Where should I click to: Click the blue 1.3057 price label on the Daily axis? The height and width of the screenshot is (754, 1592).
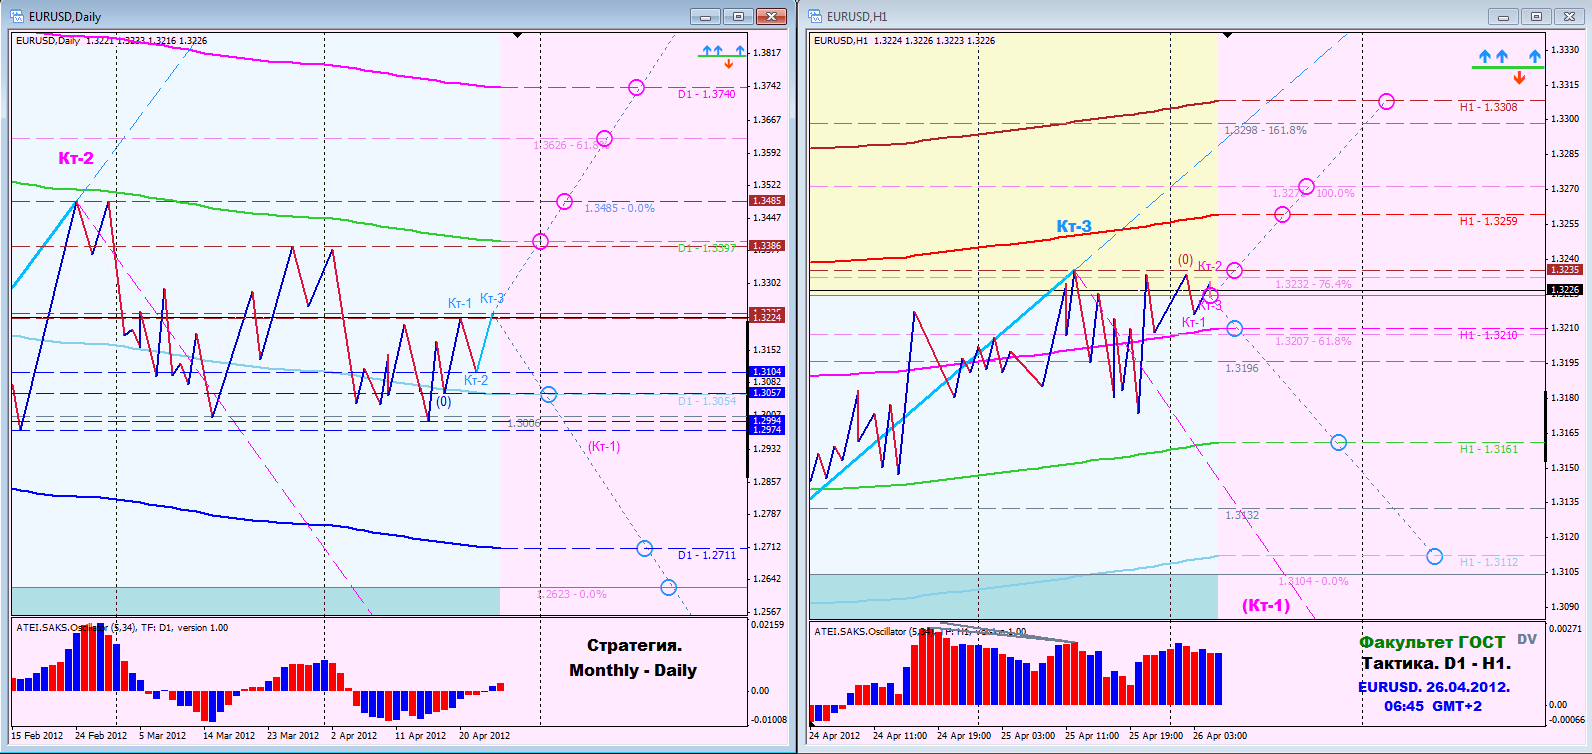[767, 393]
